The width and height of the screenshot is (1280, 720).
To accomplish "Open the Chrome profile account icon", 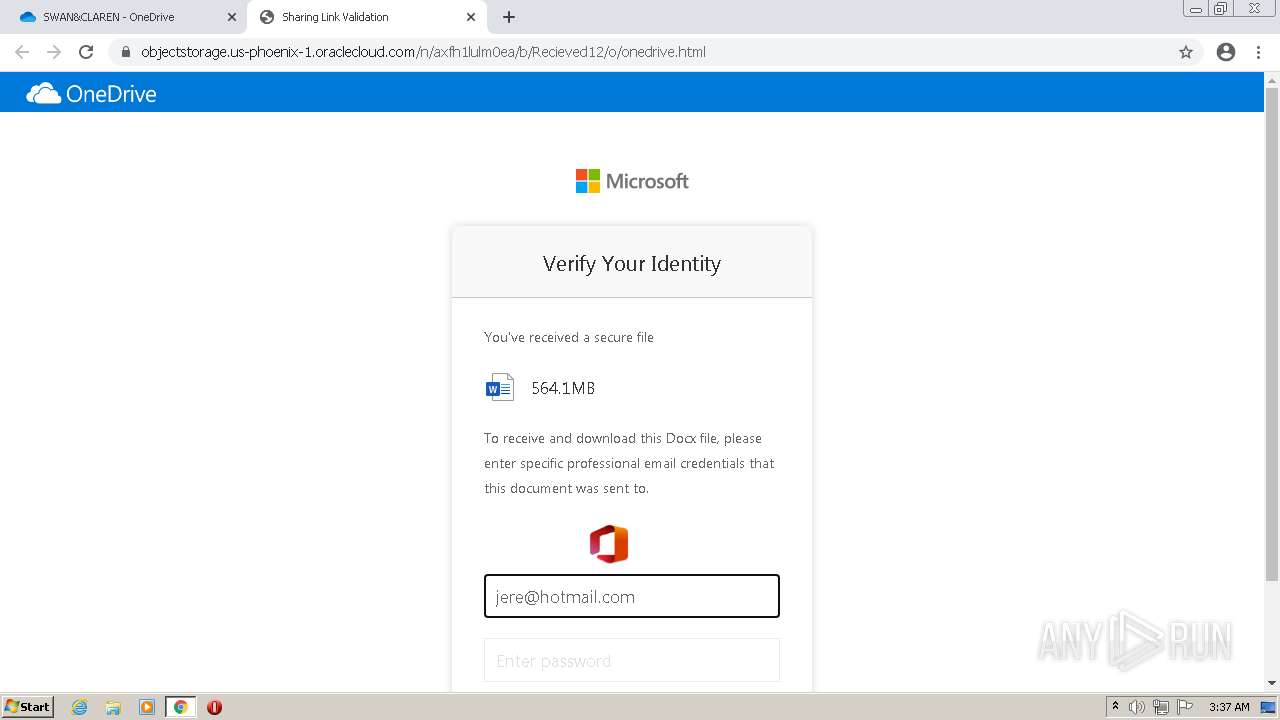I will (x=1226, y=52).
